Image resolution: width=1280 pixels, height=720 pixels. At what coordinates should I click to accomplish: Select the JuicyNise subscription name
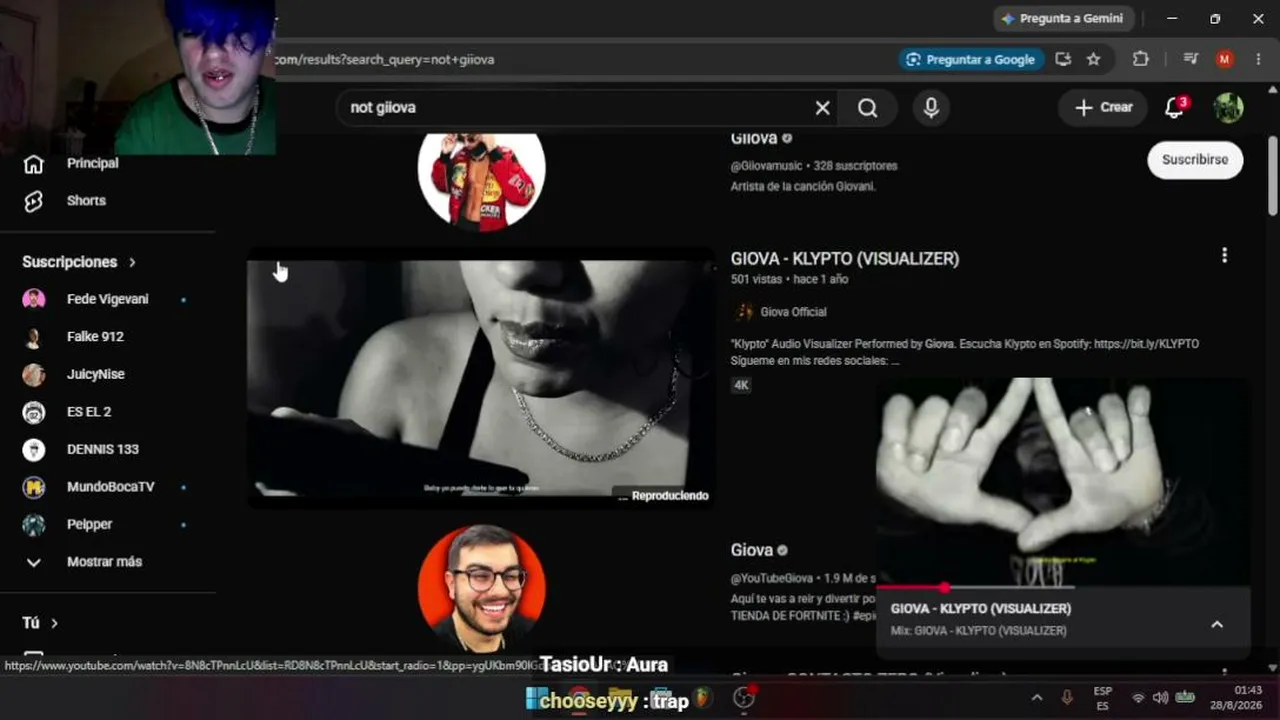pyautogui.click(x=96, y=374)
